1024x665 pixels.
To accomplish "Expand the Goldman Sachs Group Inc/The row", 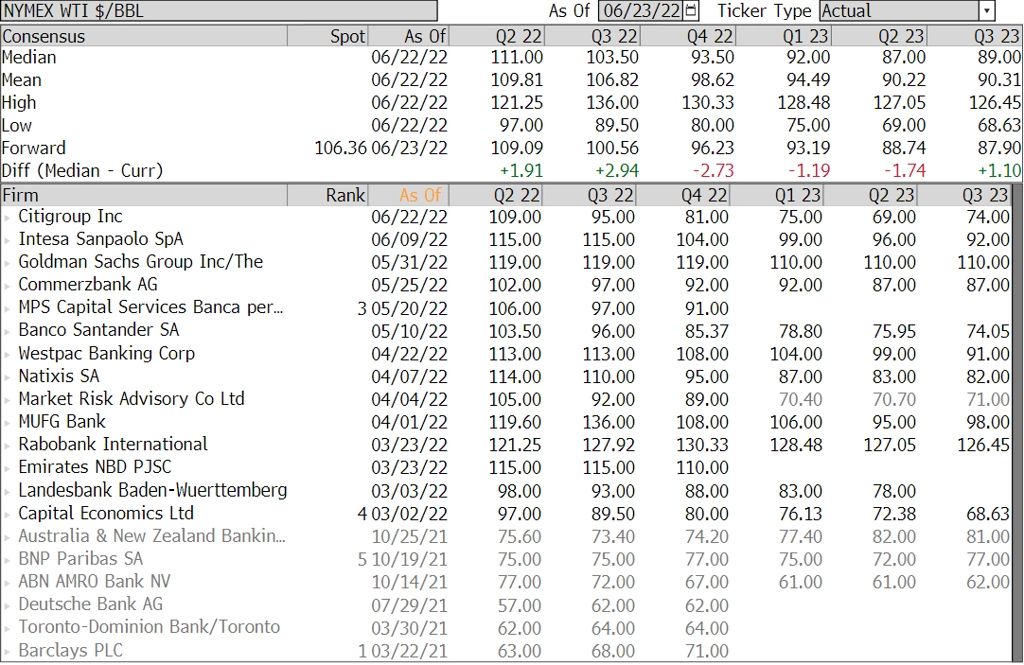I will pyautogui.click(x=7, y=263).
